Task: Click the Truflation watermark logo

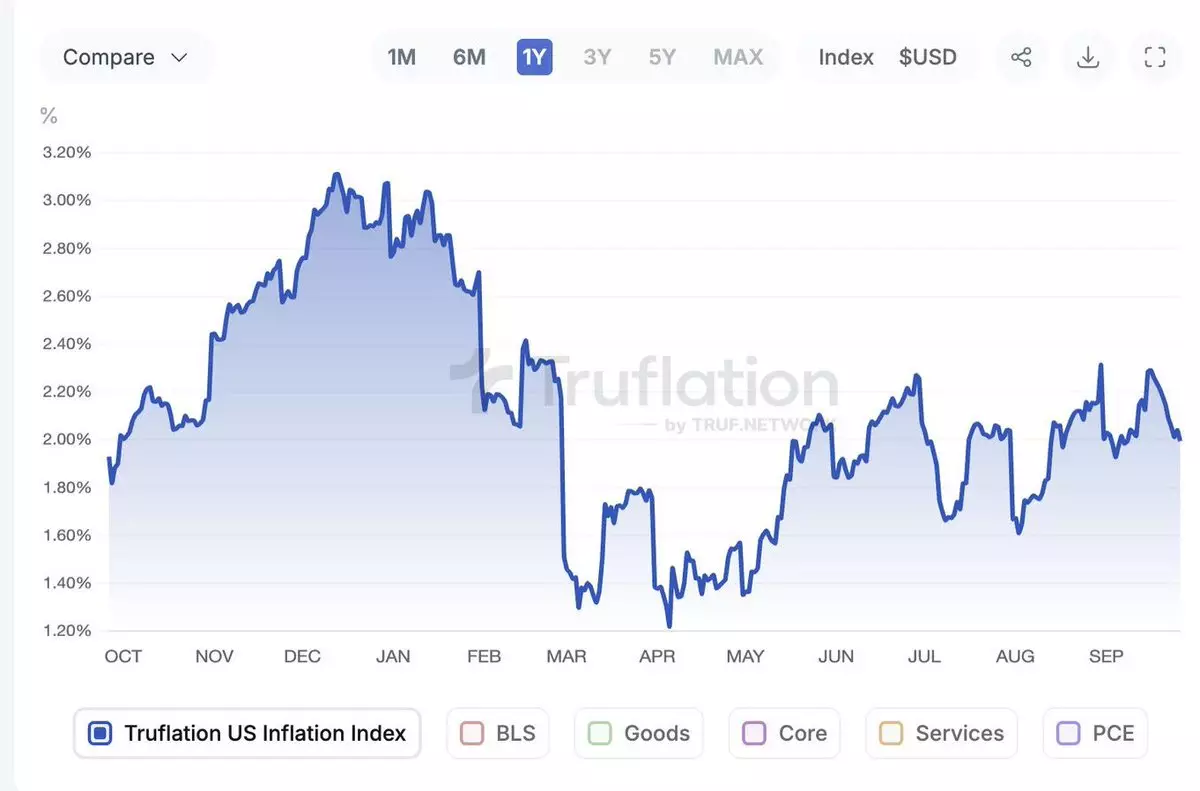Action: 645,385
